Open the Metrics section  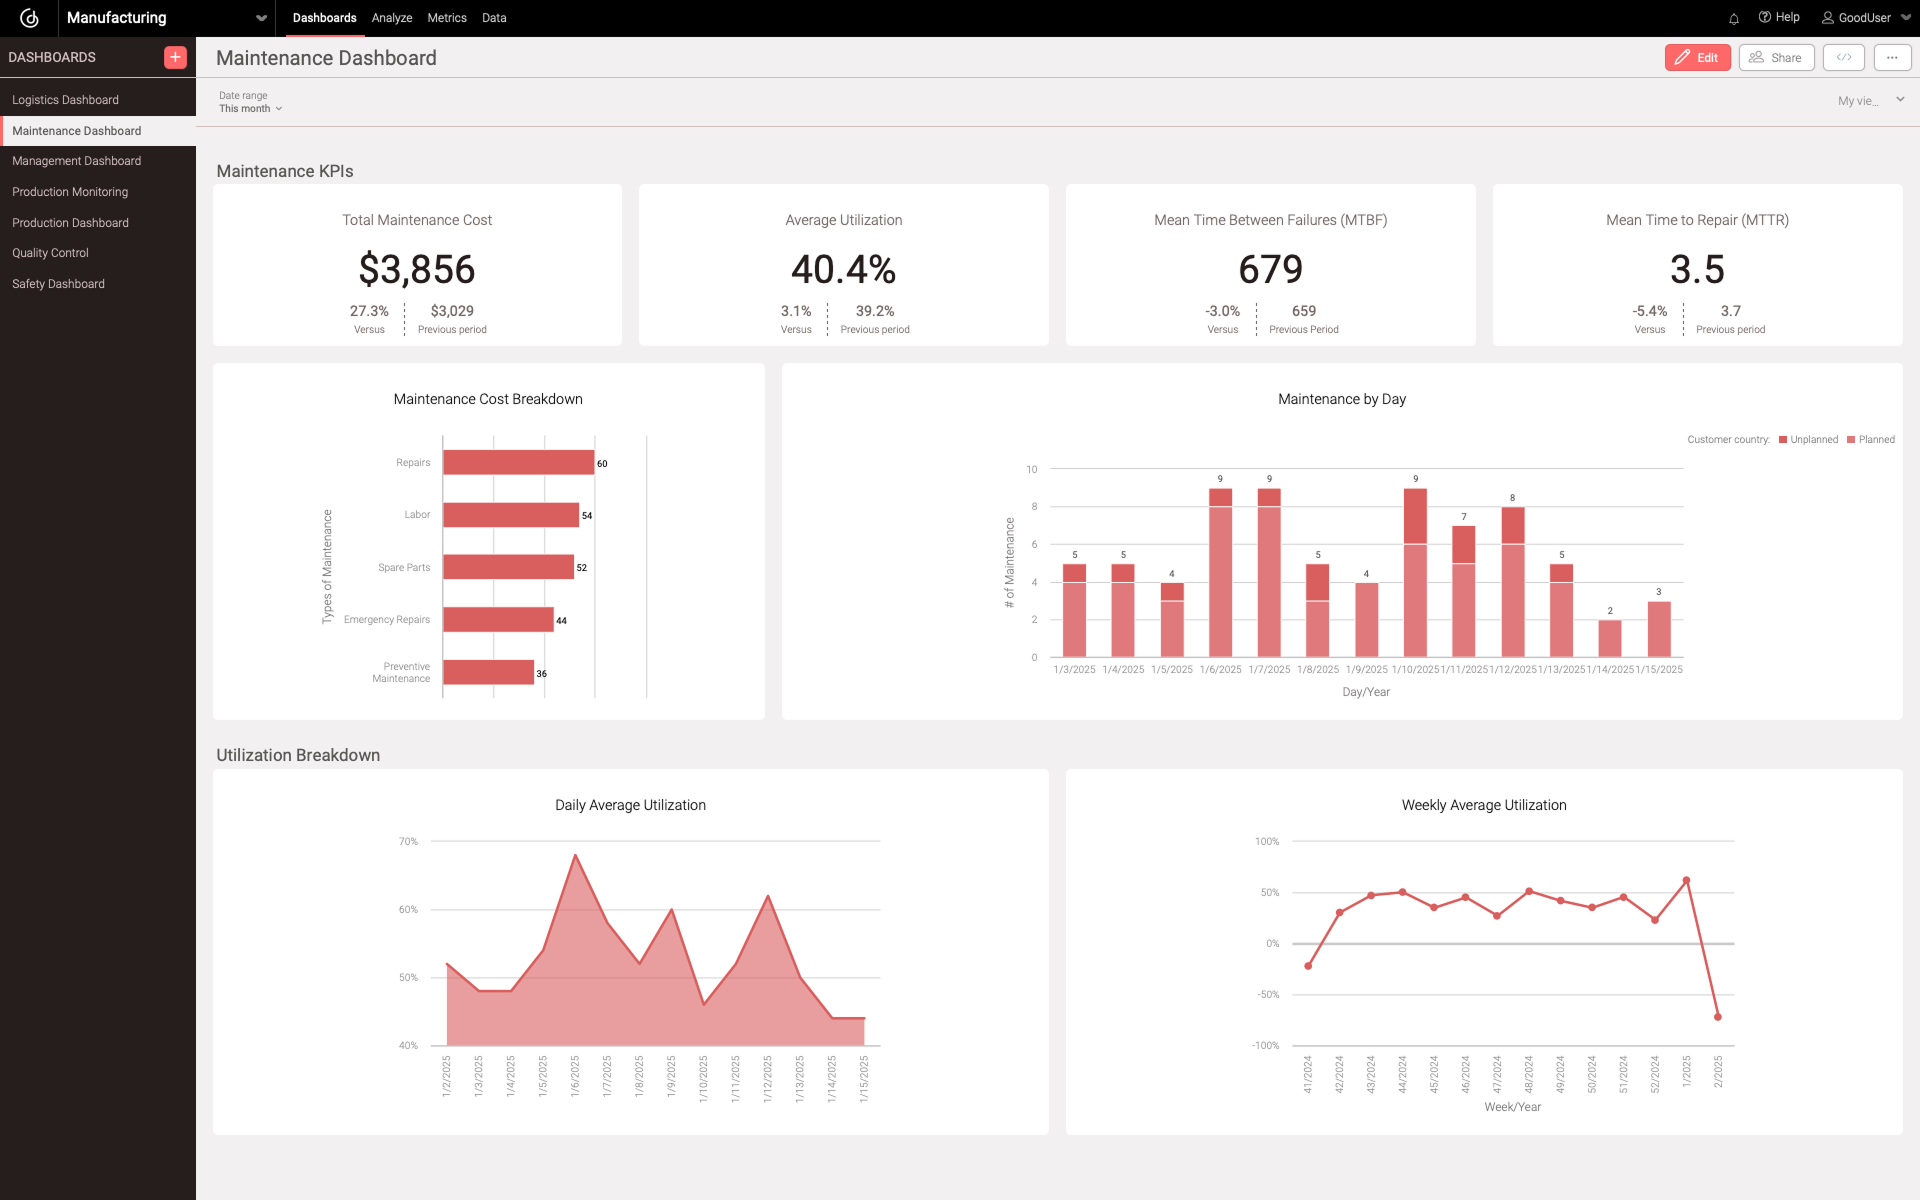[x=446, y=17]
